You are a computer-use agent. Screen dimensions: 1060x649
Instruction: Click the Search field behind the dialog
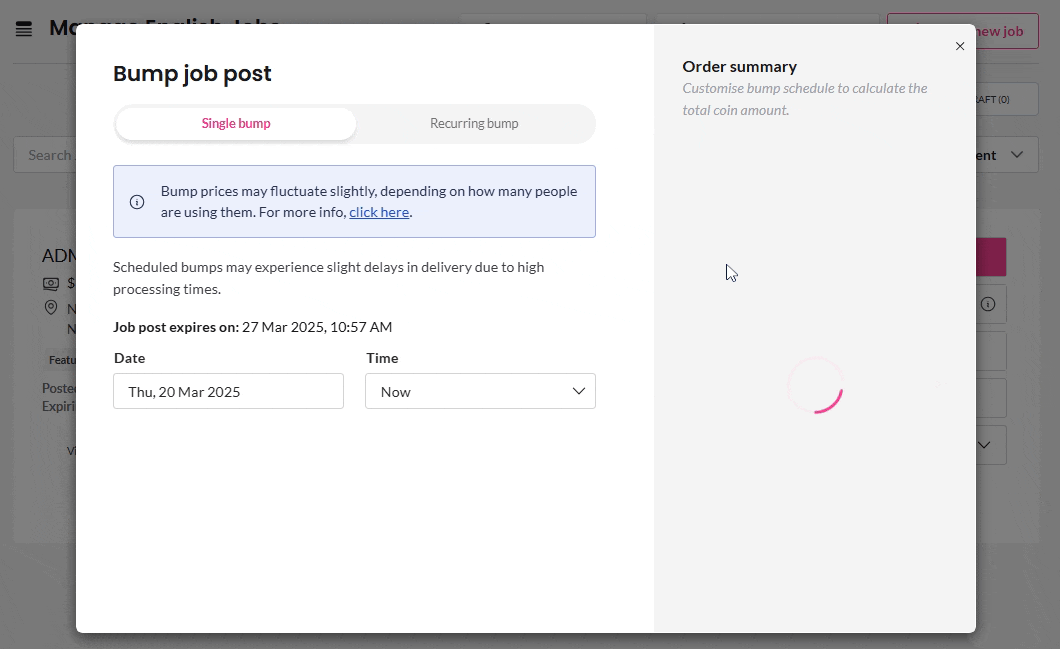pos(45,155)
